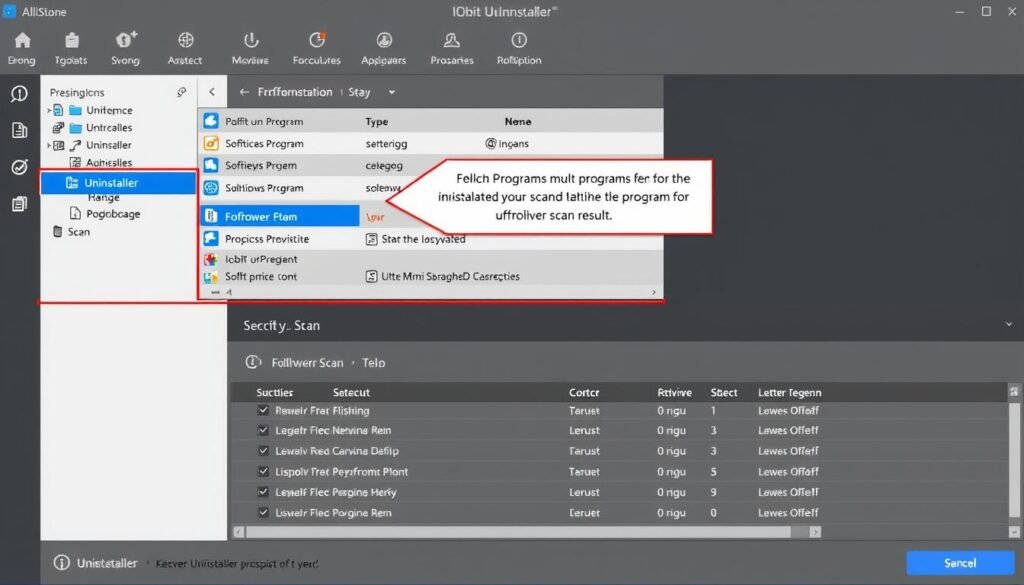Click left arrow of scan results scrollbar
This screenshot has height=585, width=1024.
238,532
